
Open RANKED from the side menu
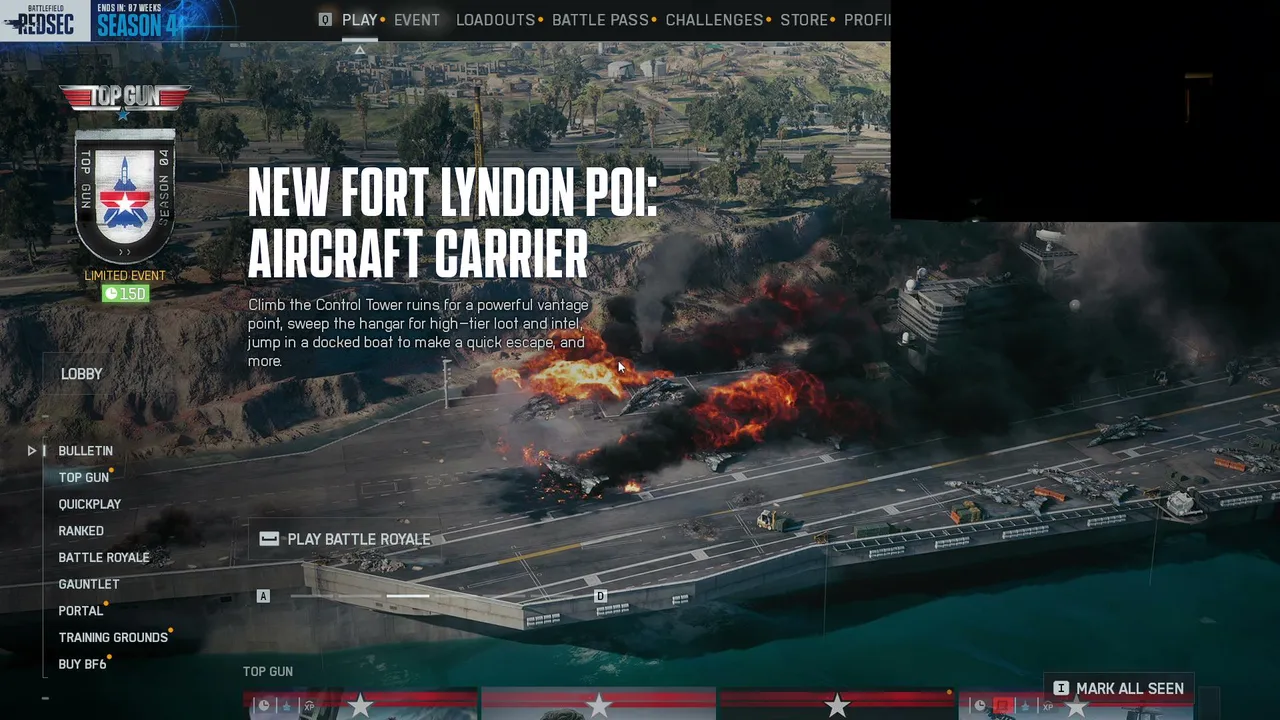(81, 531)
